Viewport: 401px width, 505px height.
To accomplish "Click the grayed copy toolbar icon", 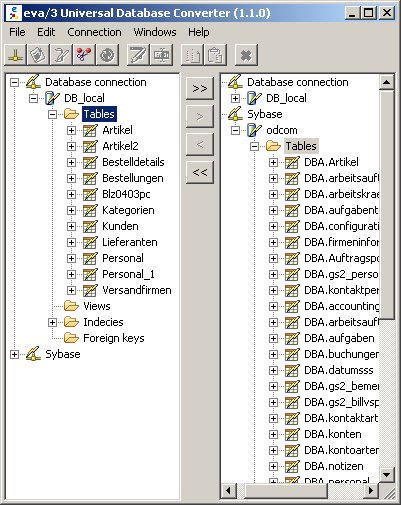I will pos(192,55).
